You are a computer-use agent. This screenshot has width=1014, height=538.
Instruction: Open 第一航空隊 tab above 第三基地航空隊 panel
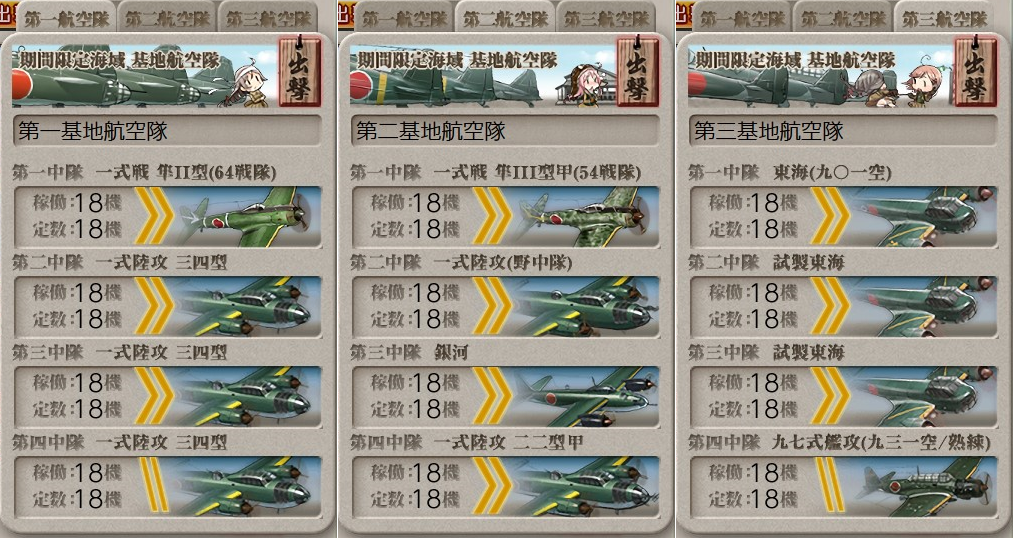[742, 17]
